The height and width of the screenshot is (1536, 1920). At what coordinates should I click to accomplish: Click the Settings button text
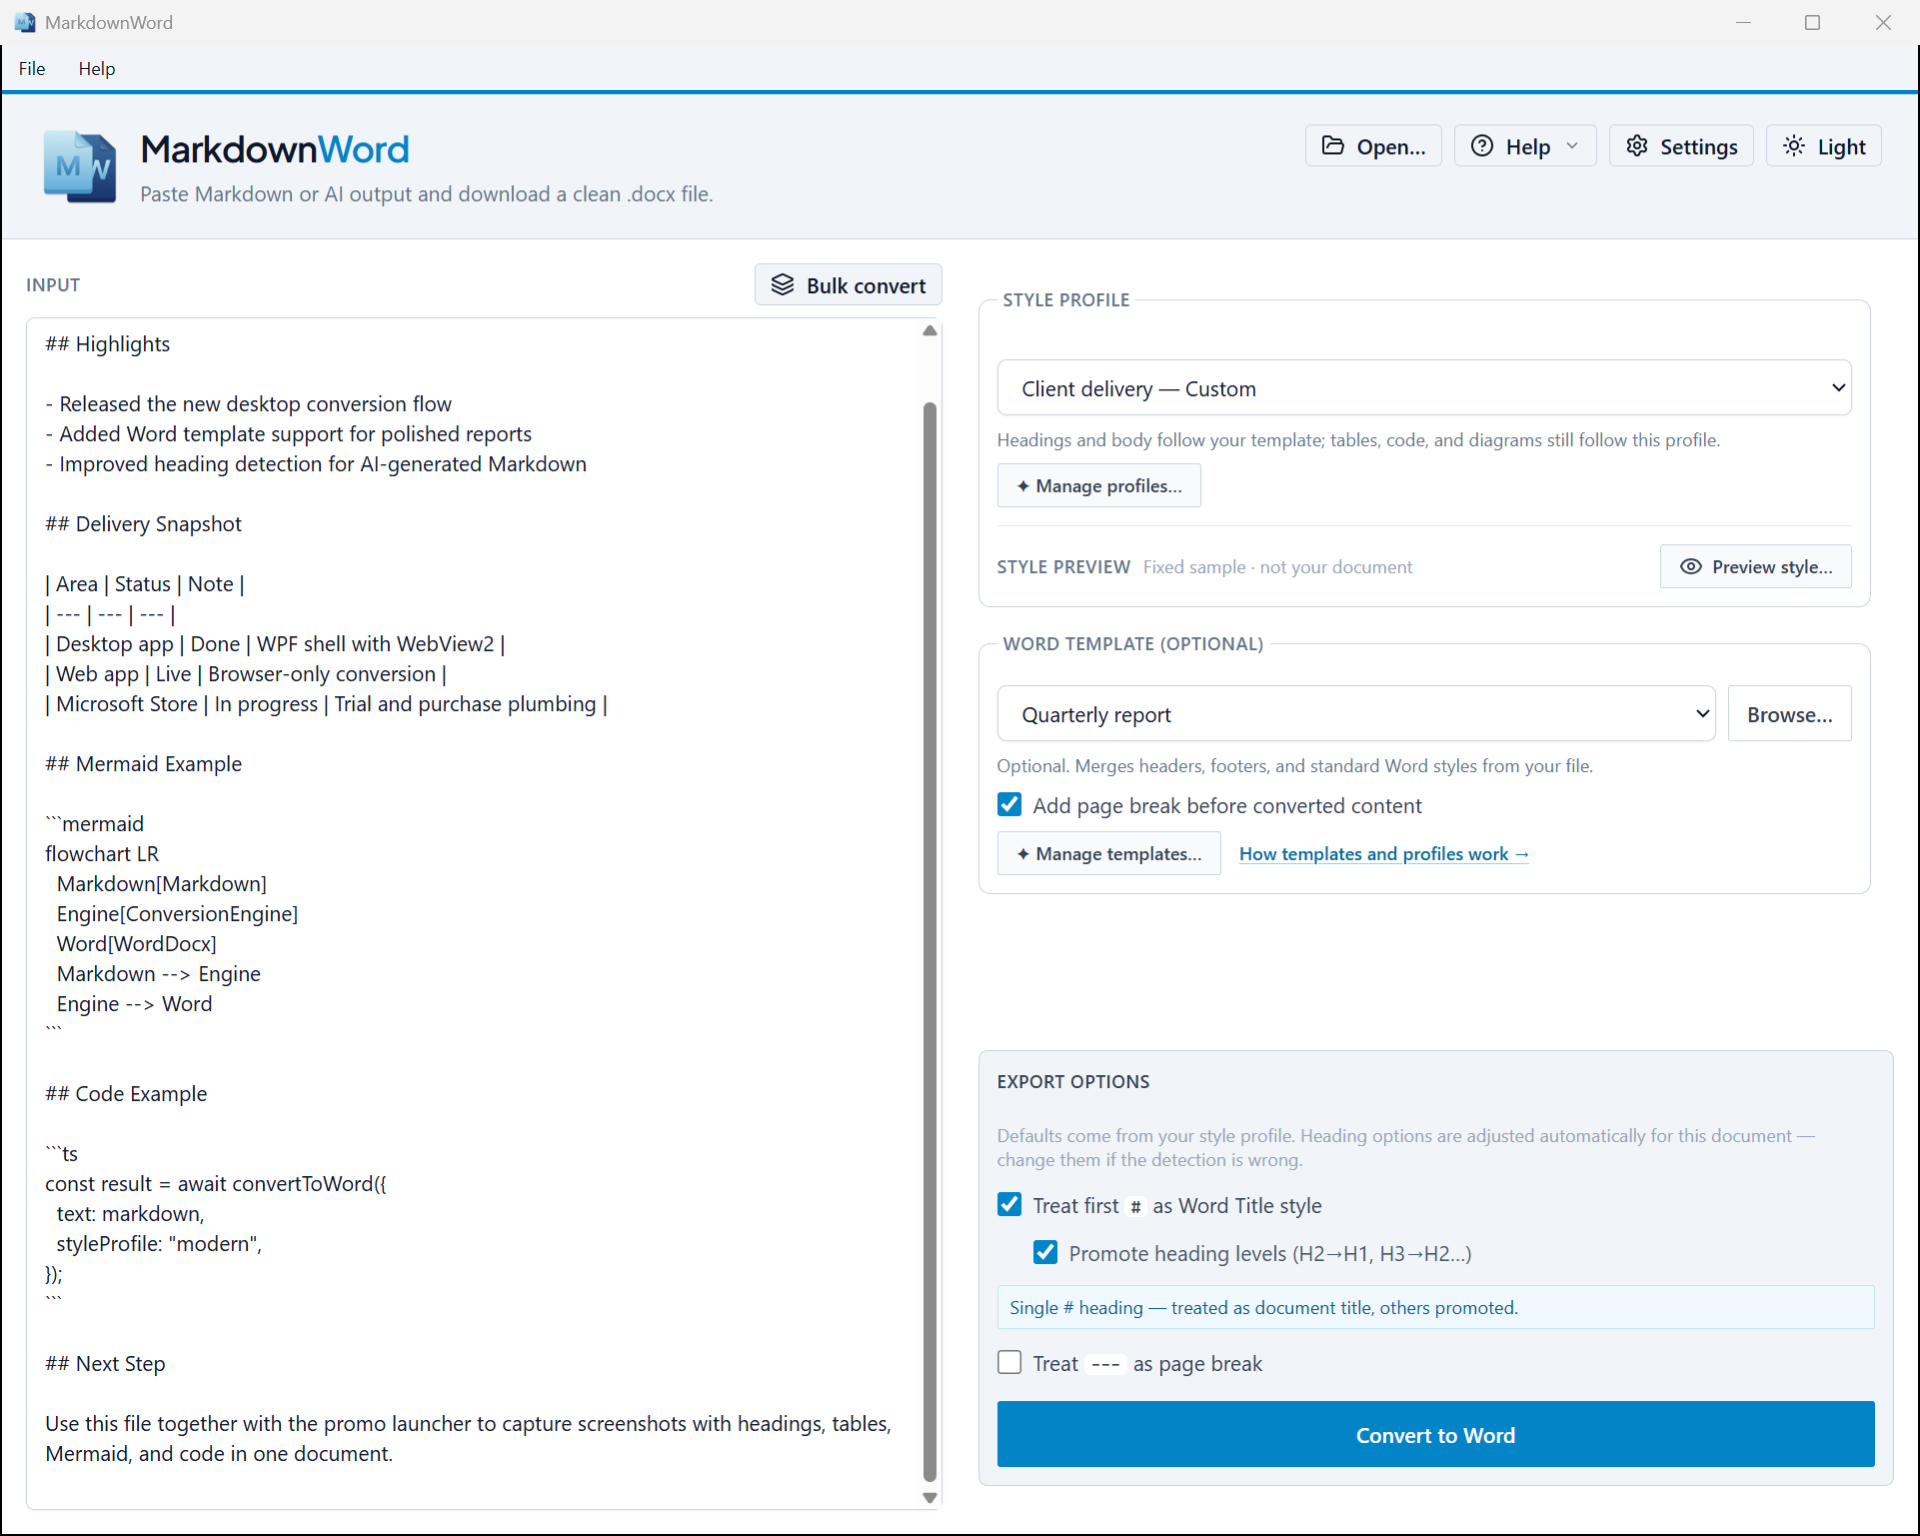tap(1698, 147)
